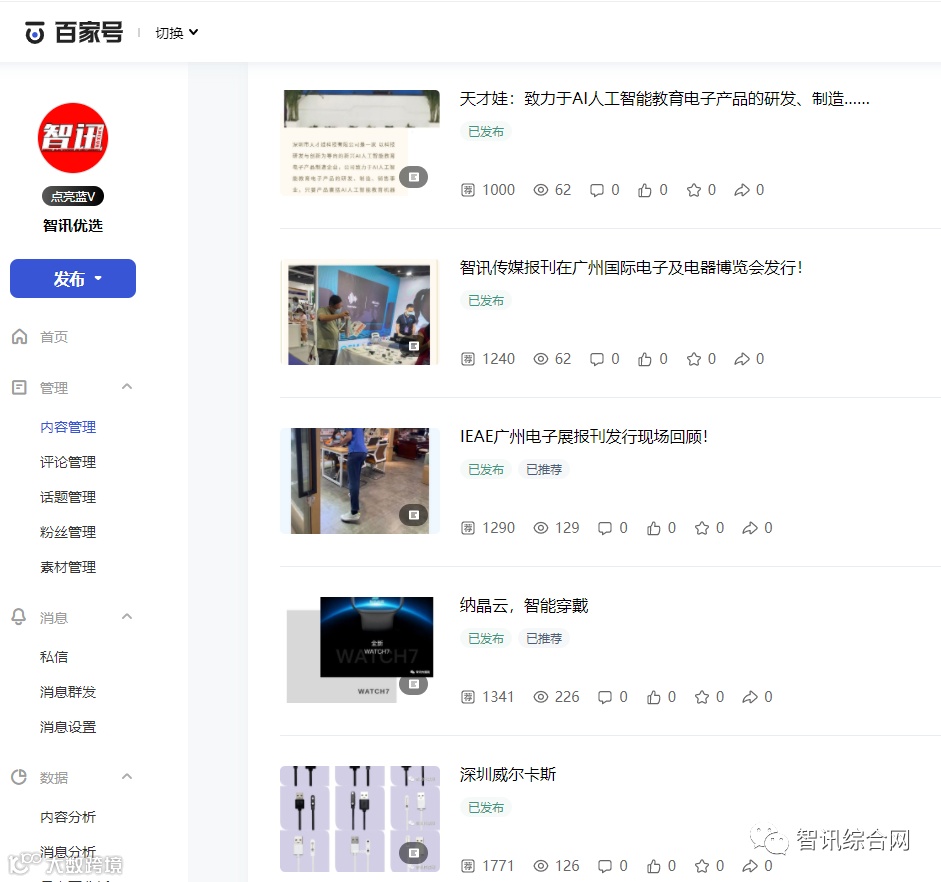Open 评论管理 in the sidebar

68,462
